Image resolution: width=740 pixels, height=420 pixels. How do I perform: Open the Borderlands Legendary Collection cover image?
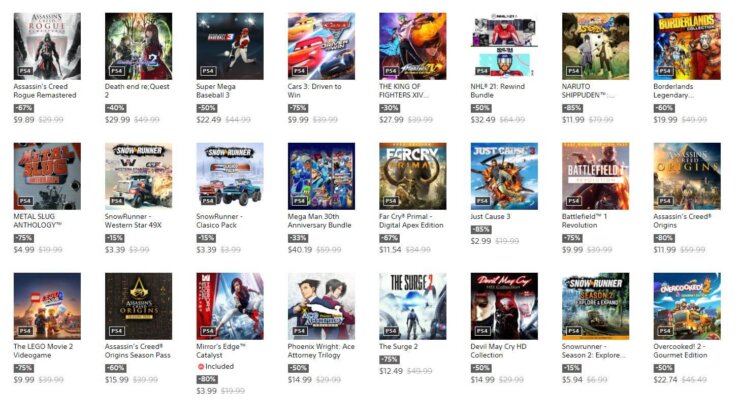(687, 46)
